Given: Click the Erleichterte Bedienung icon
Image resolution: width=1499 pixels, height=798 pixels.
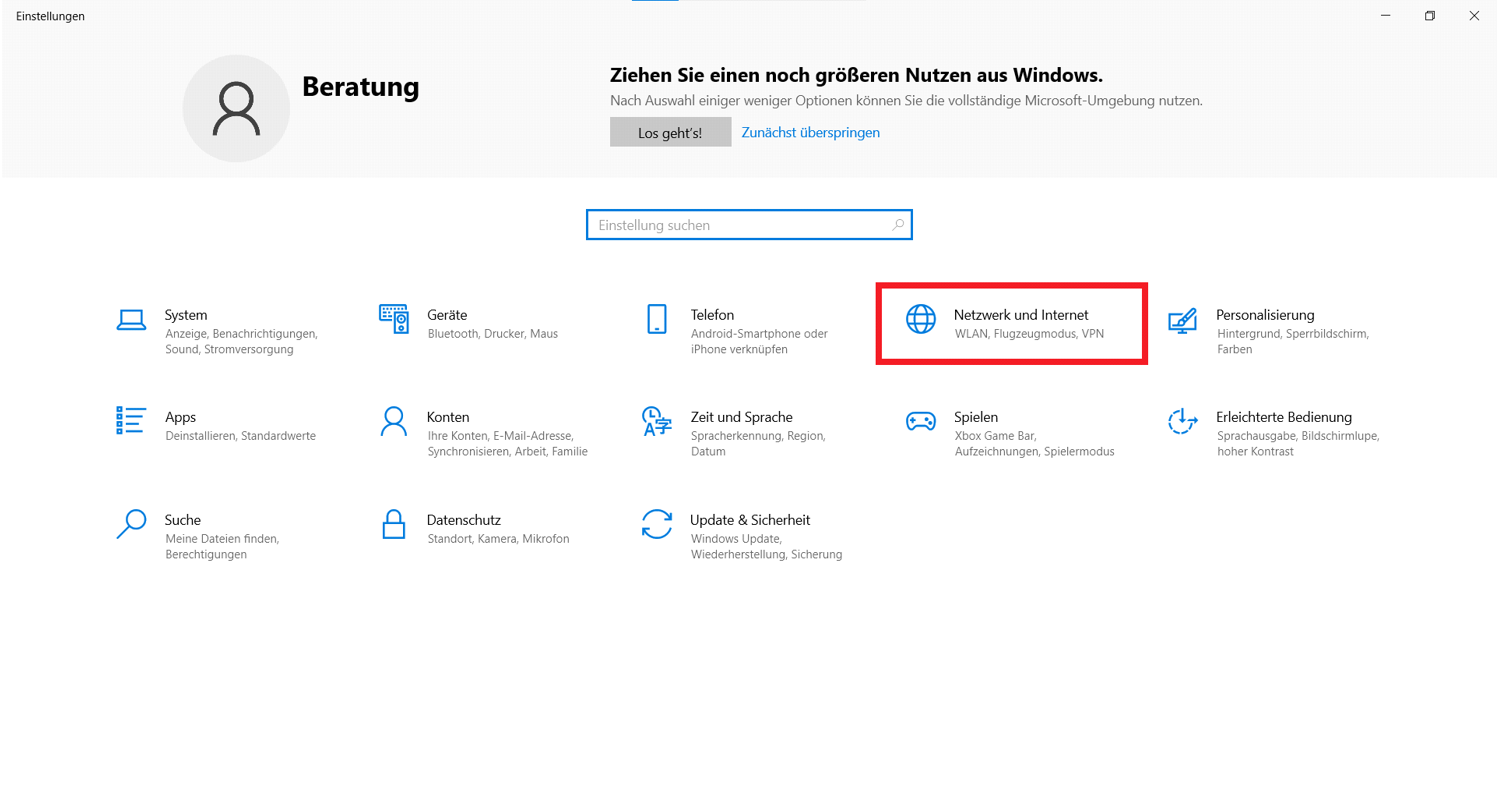Looking at the screenshot, I should 1182,421.
